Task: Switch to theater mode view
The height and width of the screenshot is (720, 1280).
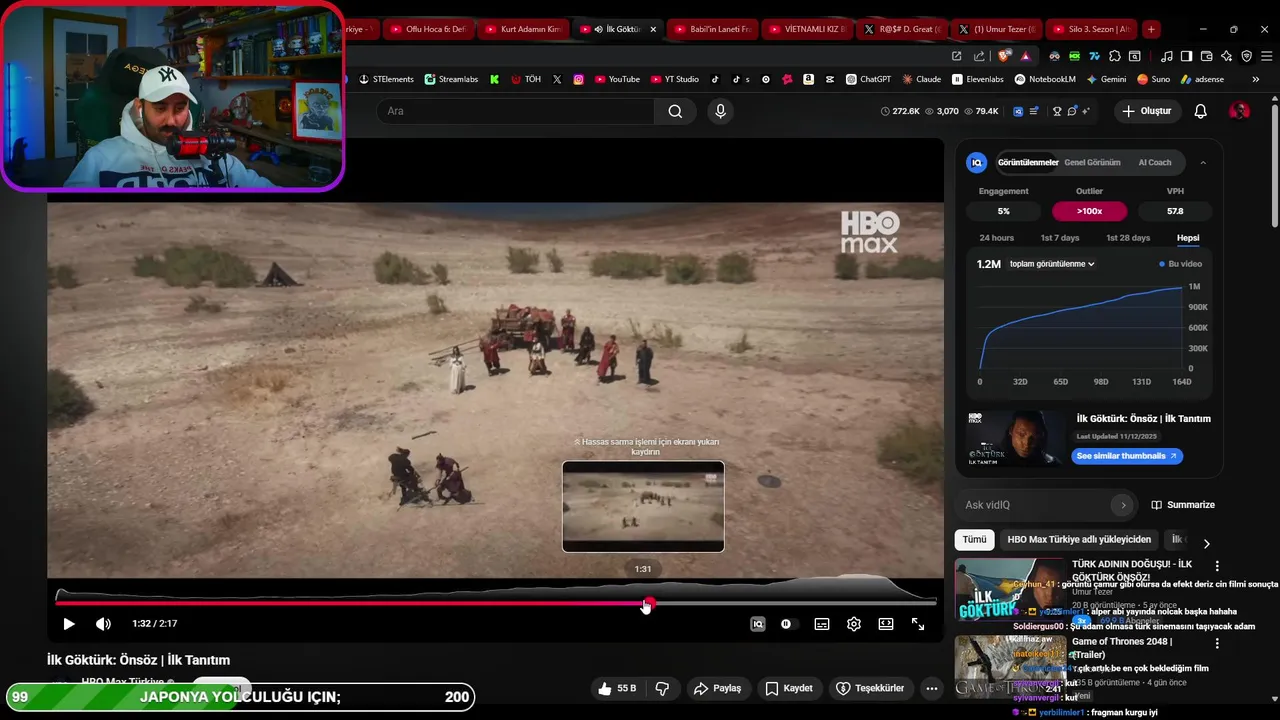Action: point(886,624)
